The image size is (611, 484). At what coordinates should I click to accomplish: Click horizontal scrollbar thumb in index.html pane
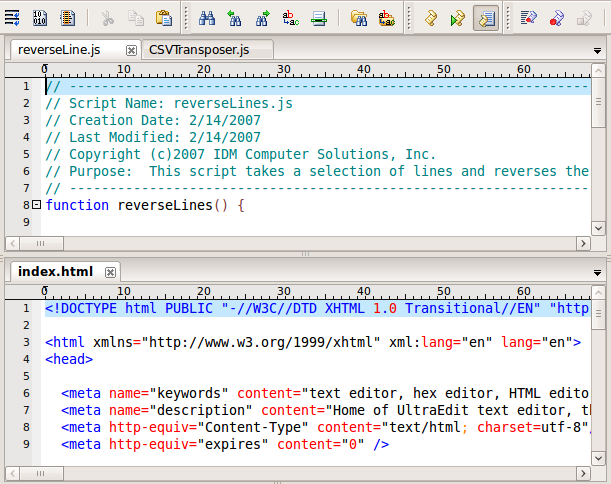(41, 473)
